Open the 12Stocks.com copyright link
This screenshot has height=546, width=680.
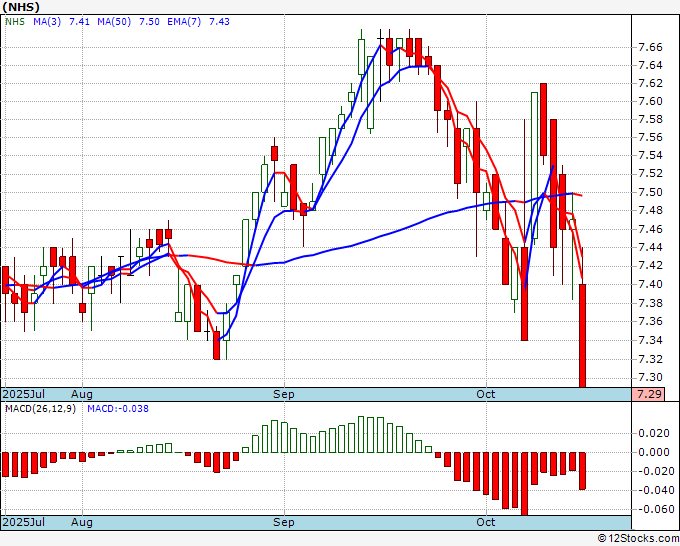click(x=638, y=539)
